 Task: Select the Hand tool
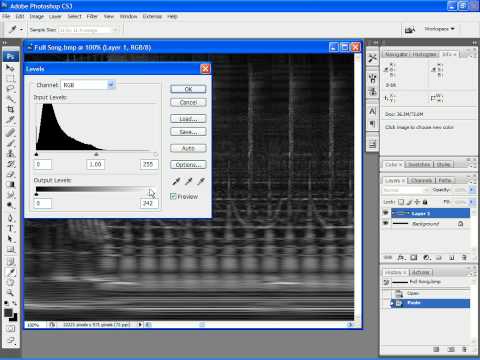pos(10,283)
